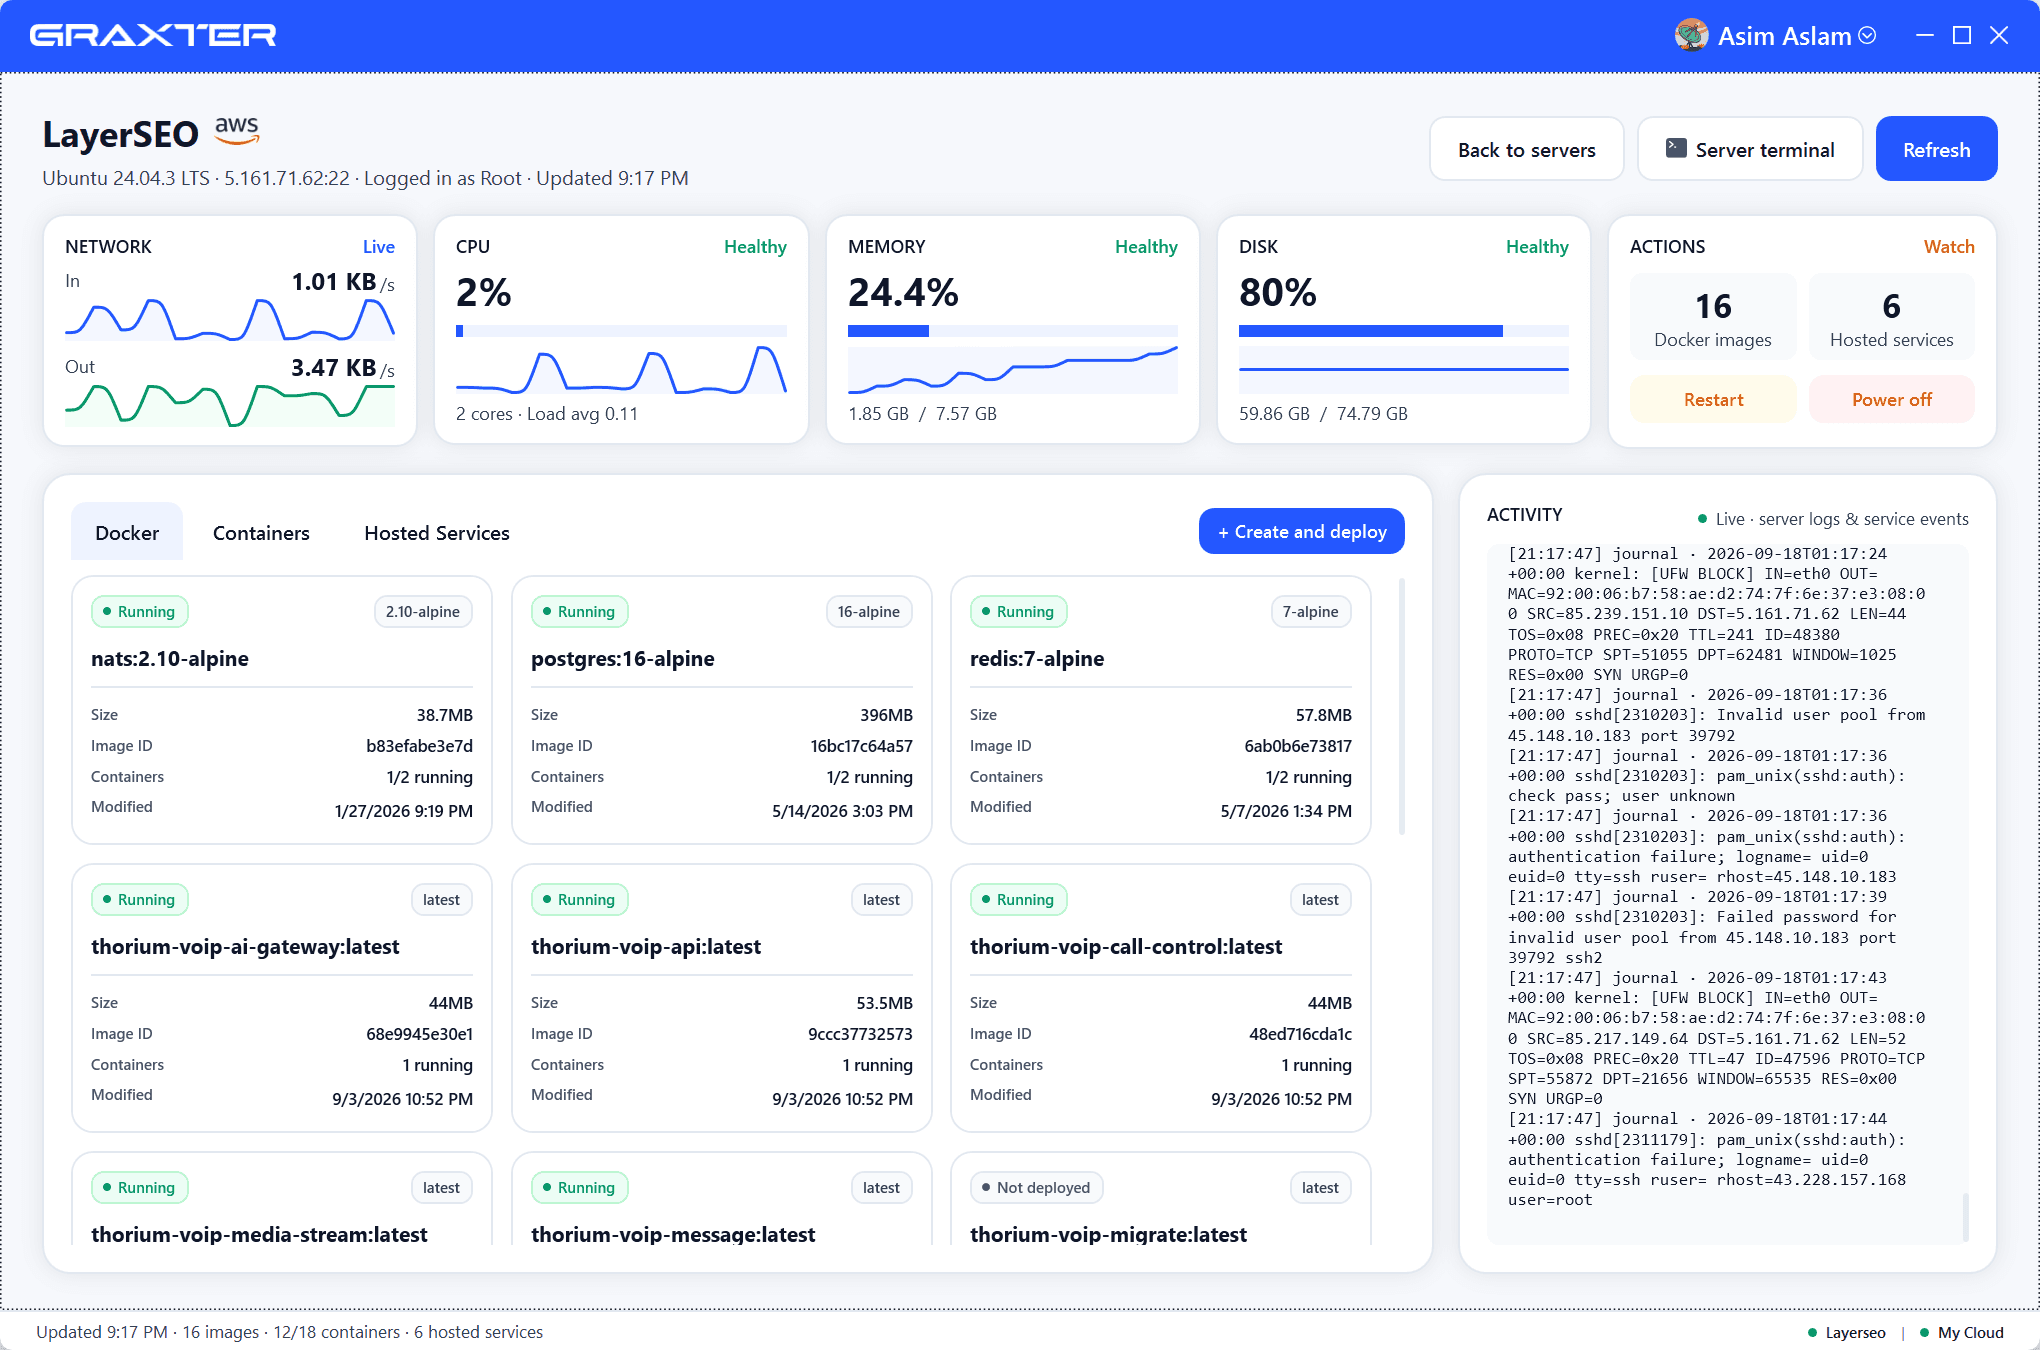
Task: Click the CPU load sparkline chart
Action: (621, 369)
